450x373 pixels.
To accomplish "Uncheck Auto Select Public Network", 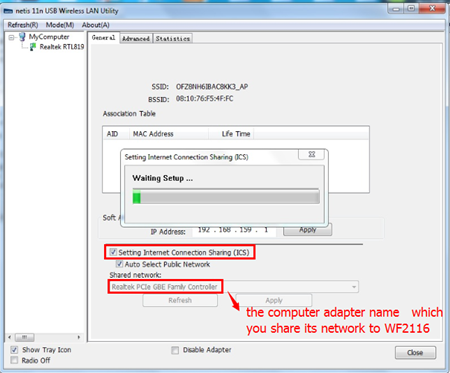I will (x=119, y=264).
